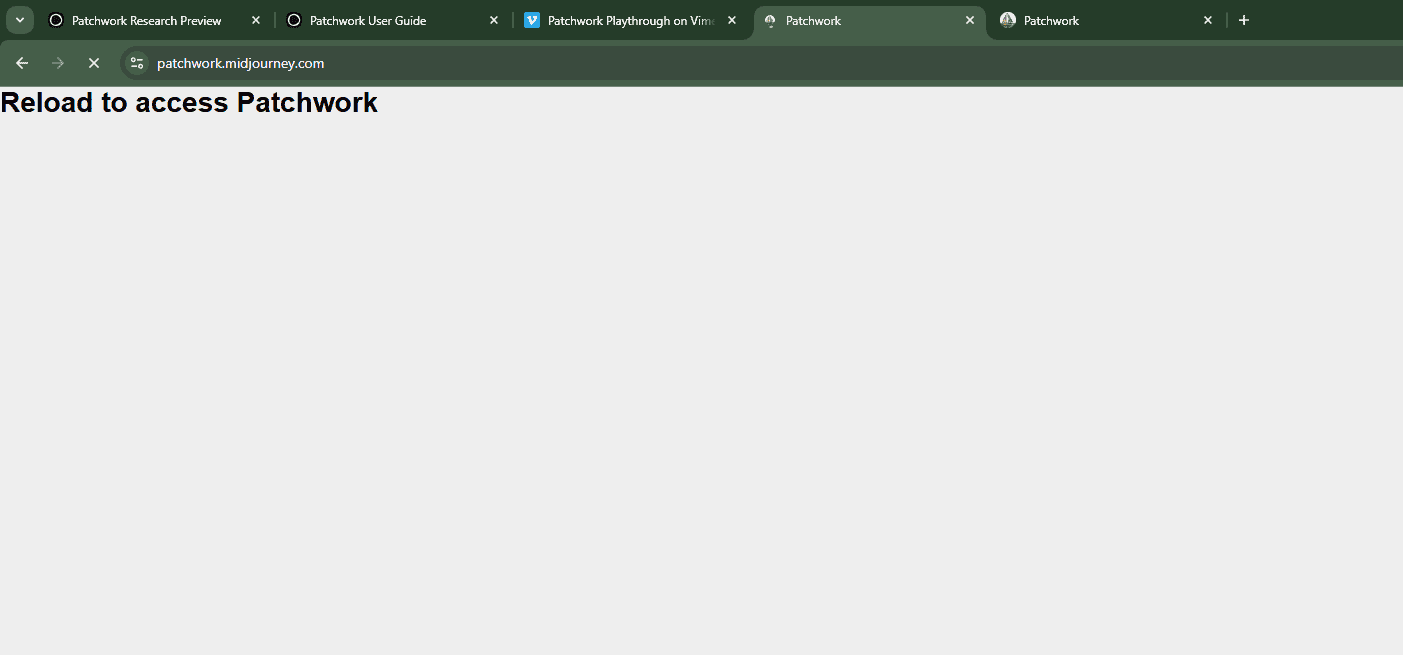Switch to Patchwork User Guide tab
Image resolution: width=1403 pixels, height=655 pixels.
tap(392, 20)
